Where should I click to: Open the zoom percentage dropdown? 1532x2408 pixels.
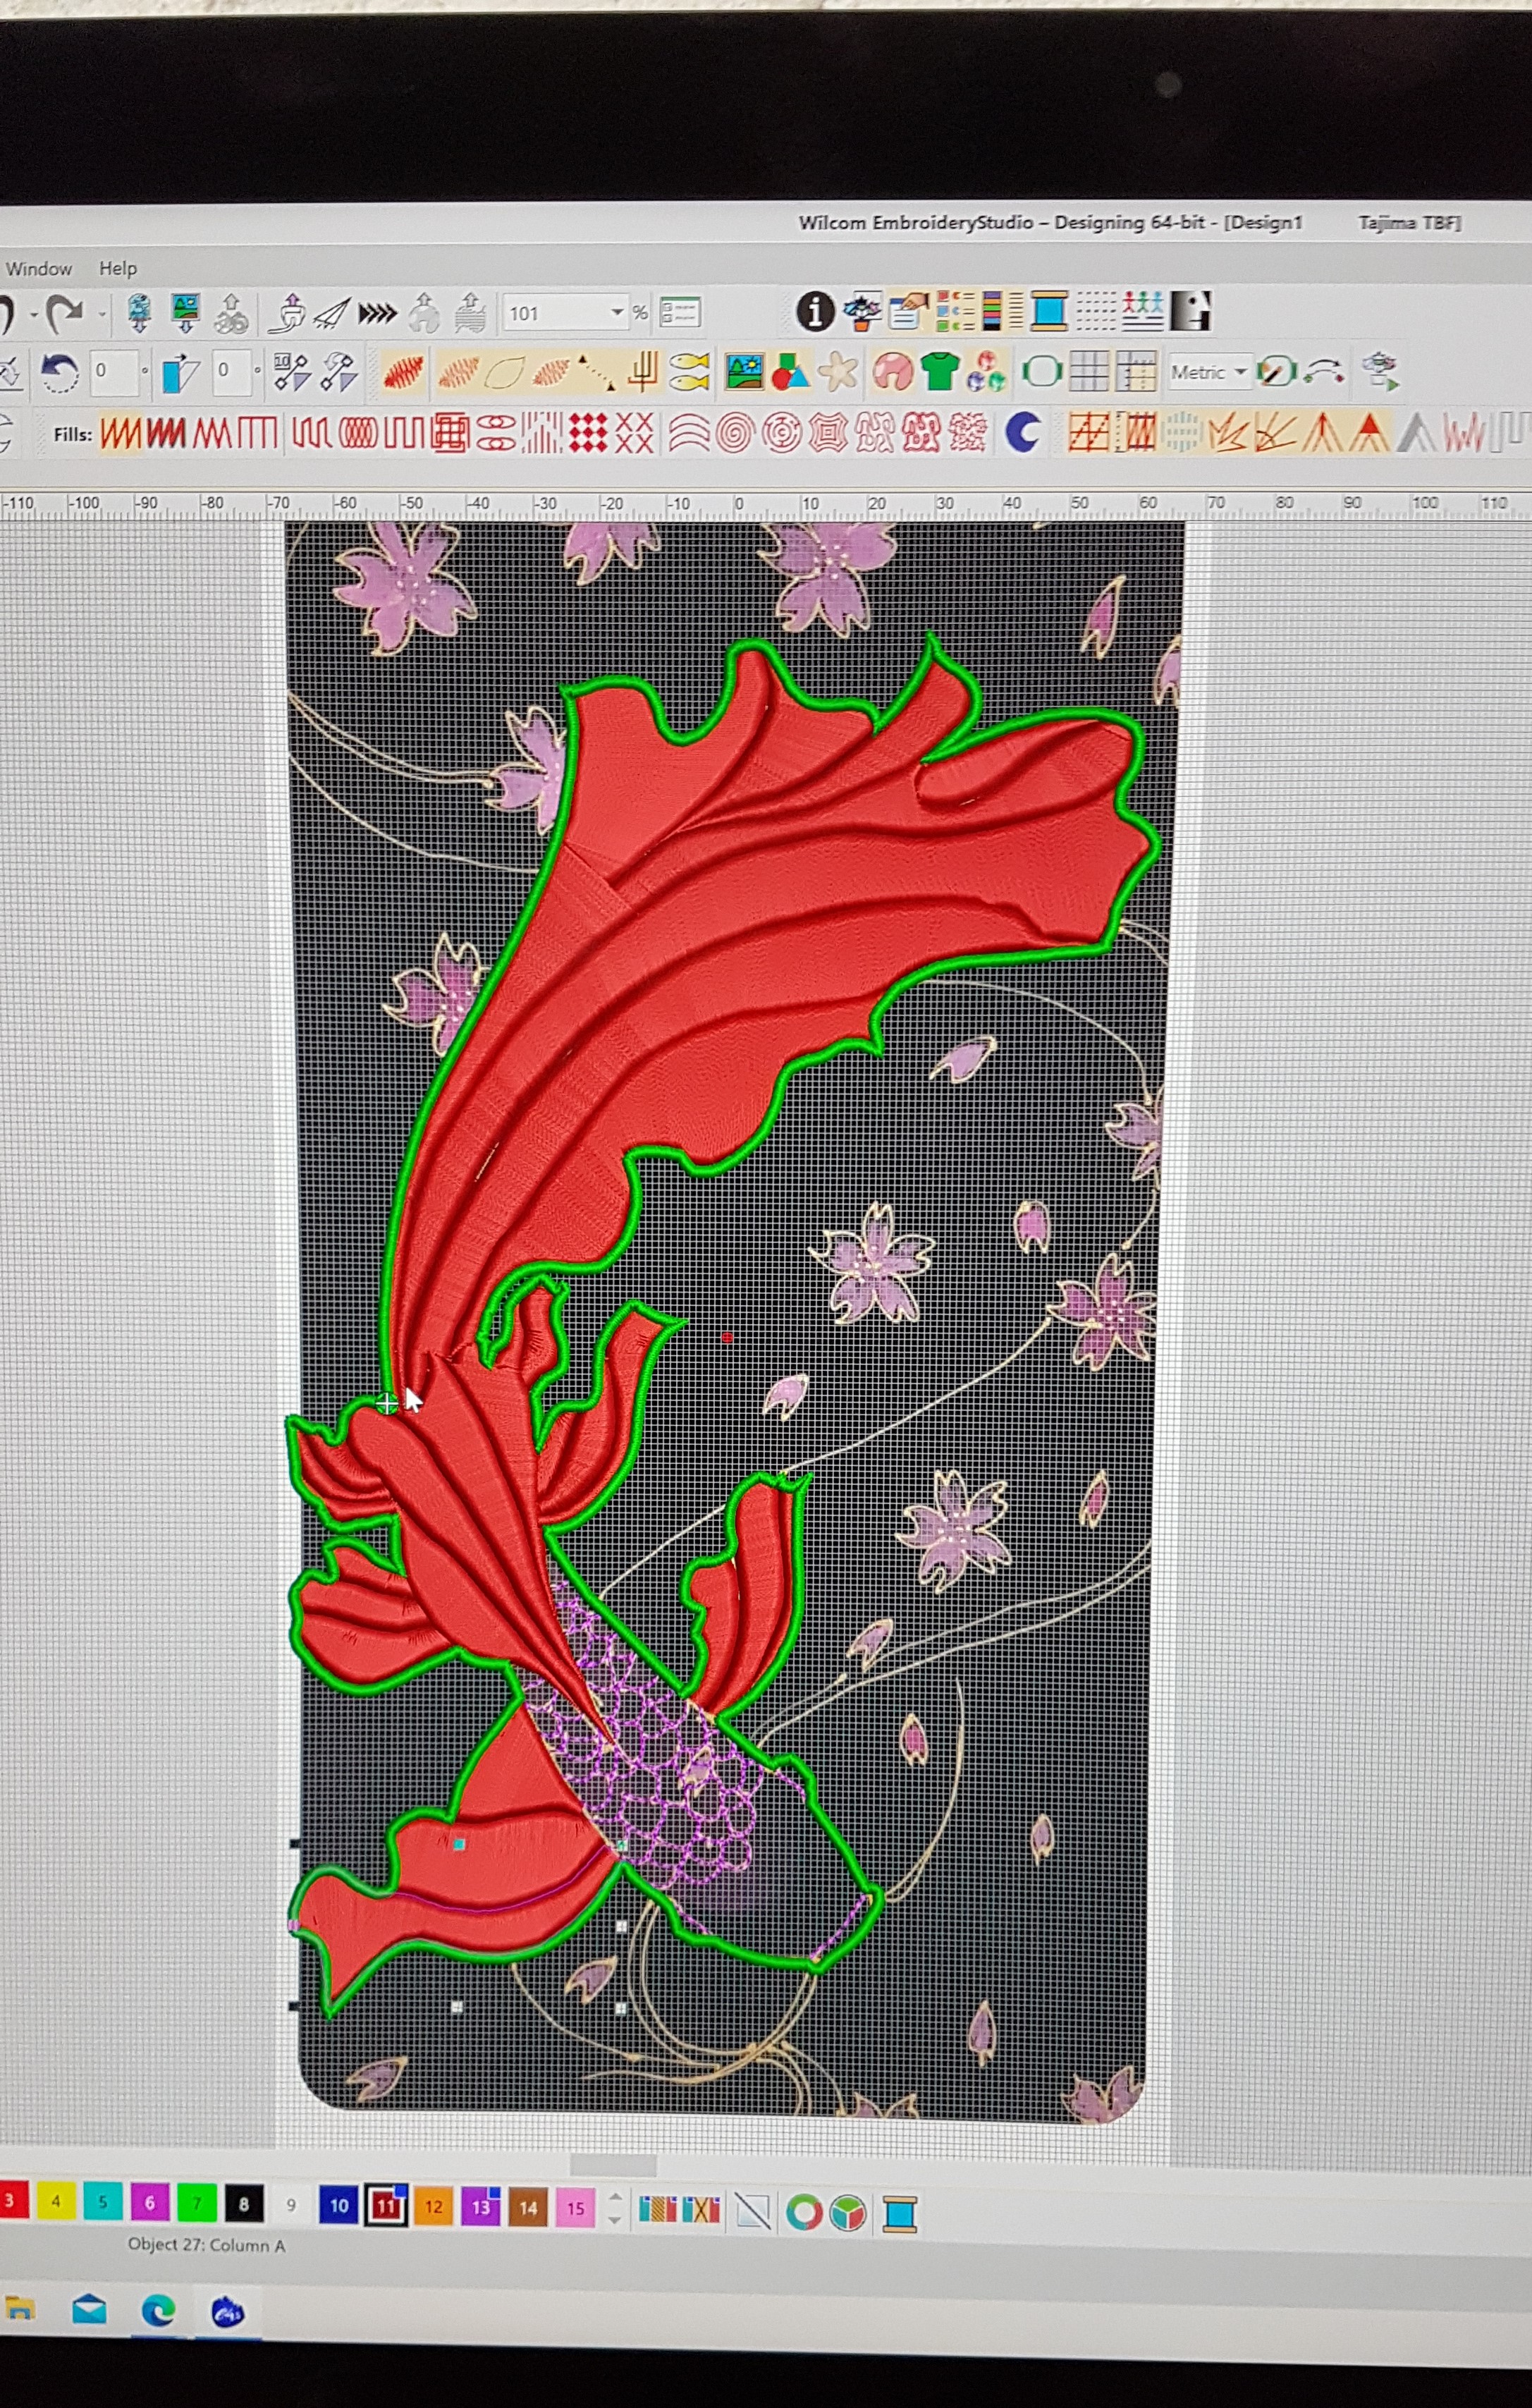(617, 313)
